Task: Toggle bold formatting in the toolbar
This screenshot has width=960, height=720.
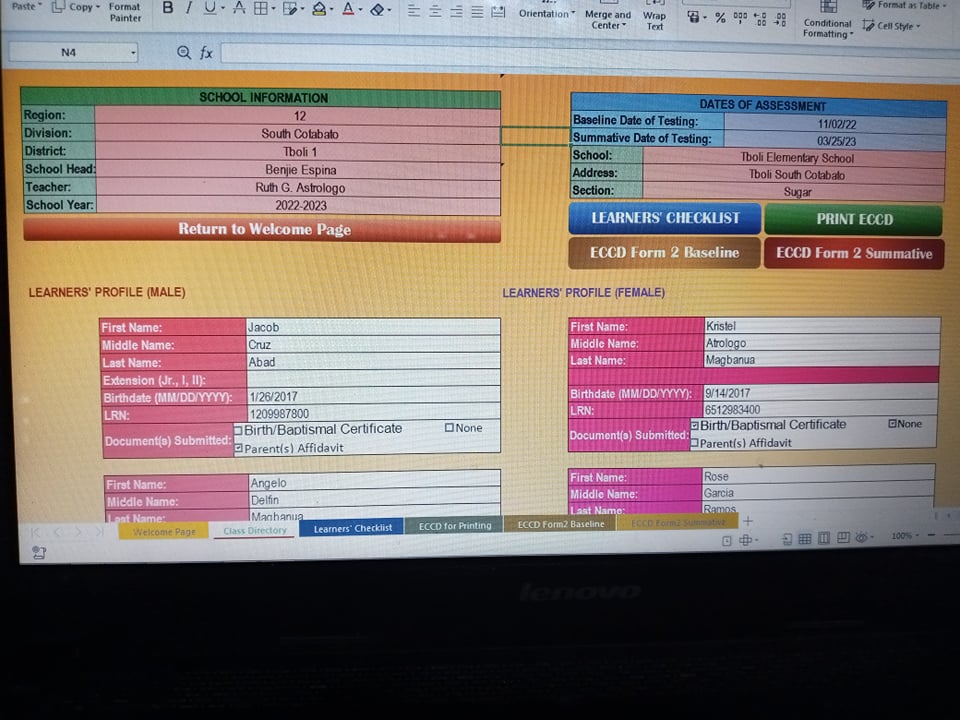Action: 168,8
